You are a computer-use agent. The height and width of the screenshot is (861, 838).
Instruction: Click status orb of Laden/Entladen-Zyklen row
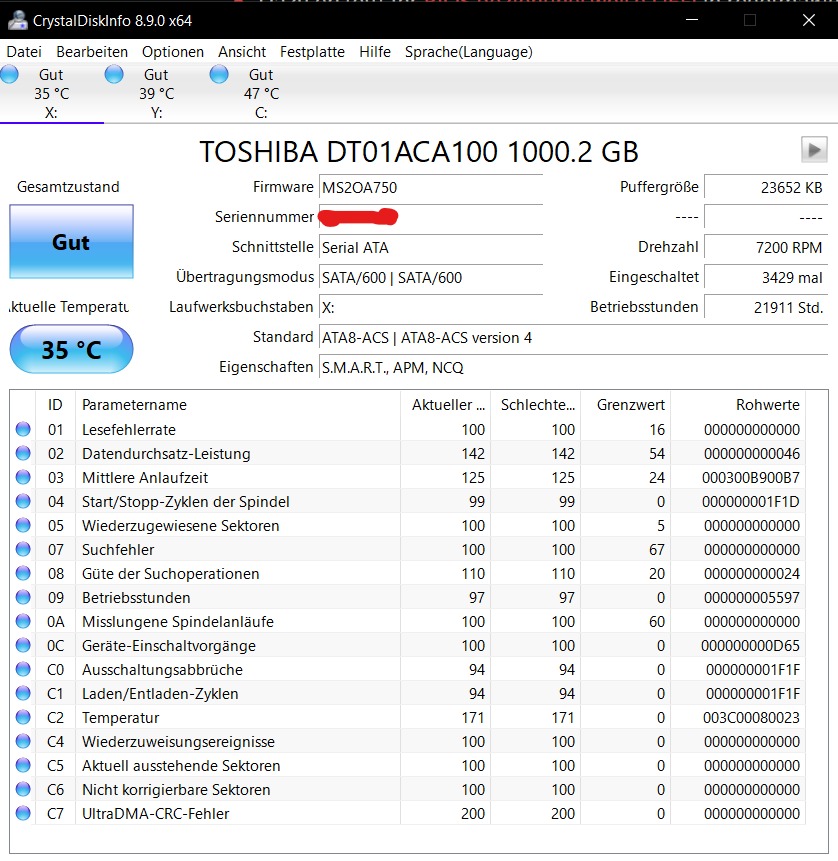pyautogui.click(x=23, y=693)
